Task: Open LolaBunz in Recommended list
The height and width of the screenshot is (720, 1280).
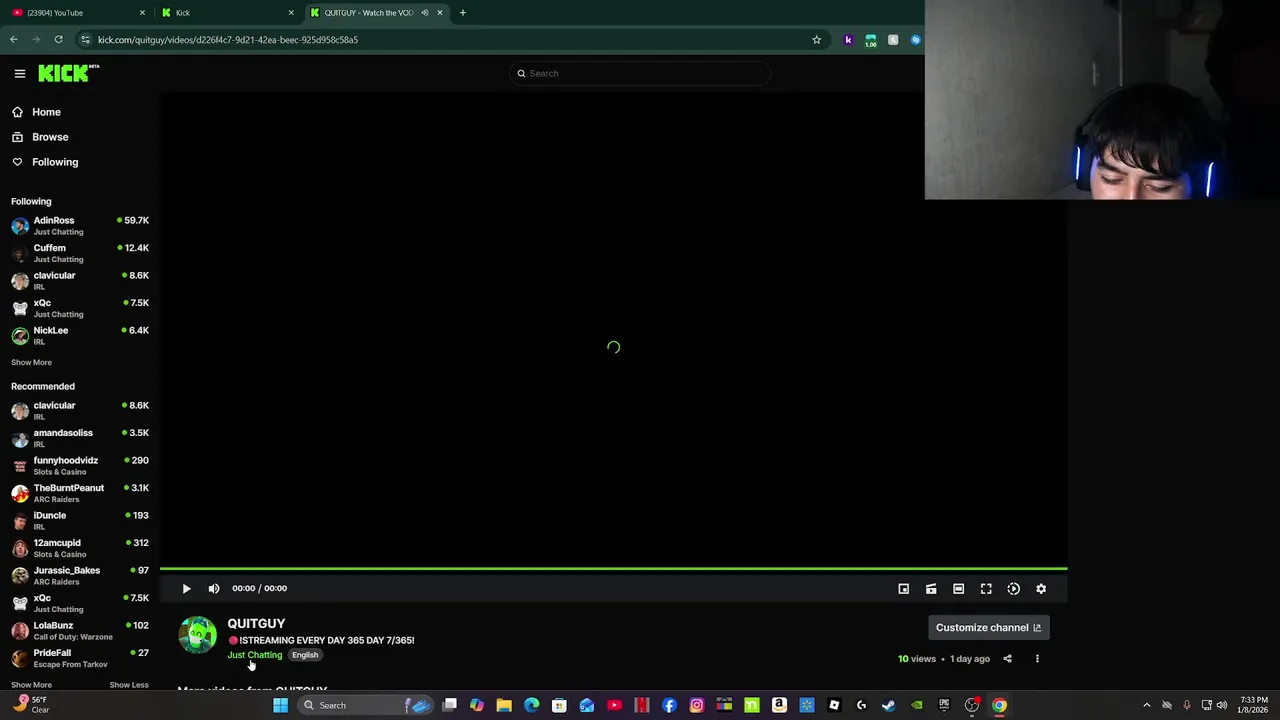Action: click(80, 631)
